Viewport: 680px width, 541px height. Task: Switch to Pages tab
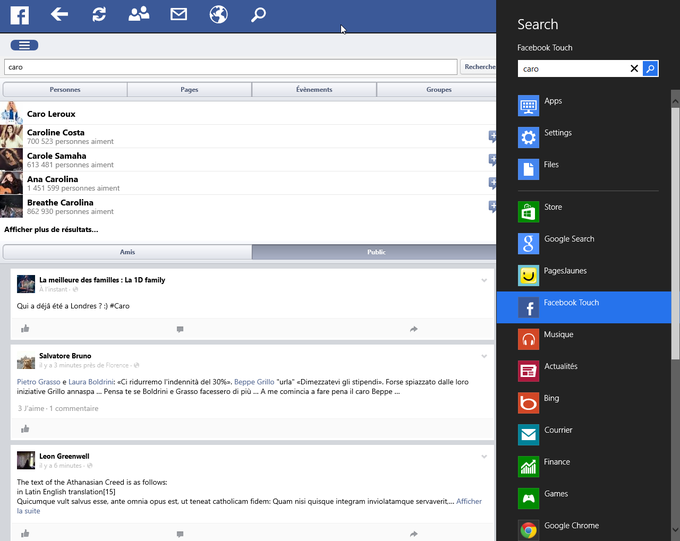coord(190,89)
